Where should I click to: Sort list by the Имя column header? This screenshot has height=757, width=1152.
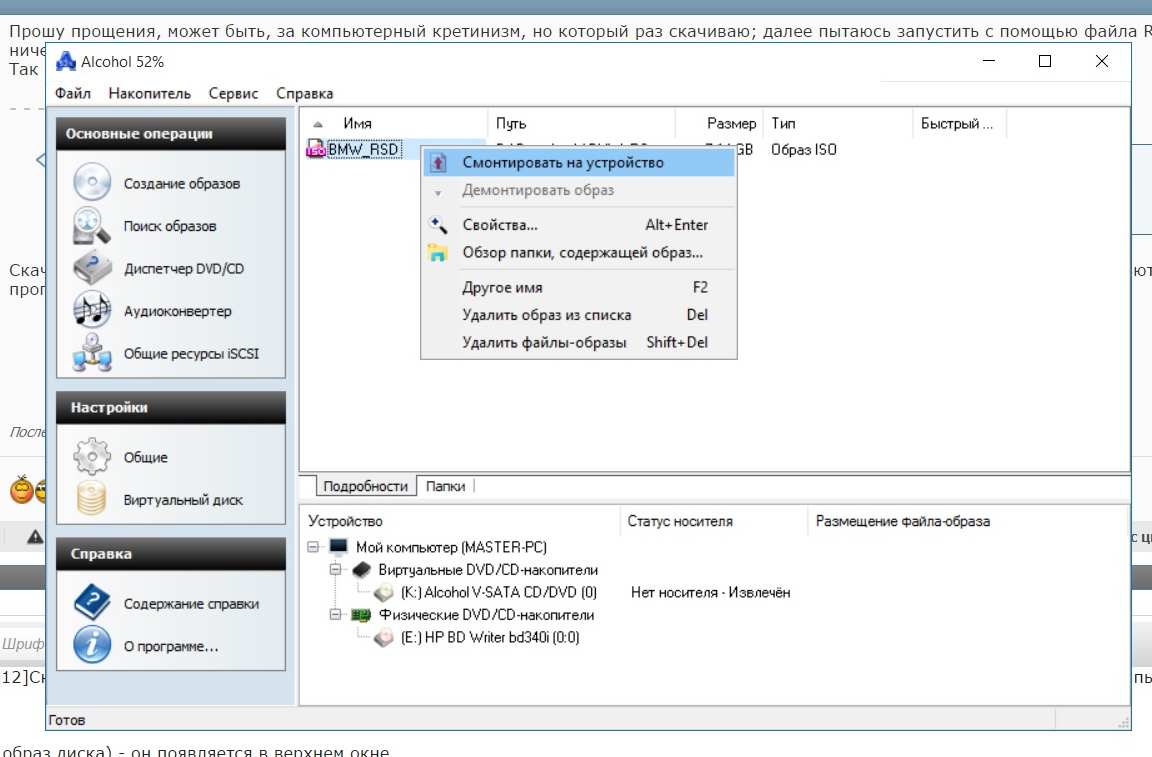coord(357,124)
